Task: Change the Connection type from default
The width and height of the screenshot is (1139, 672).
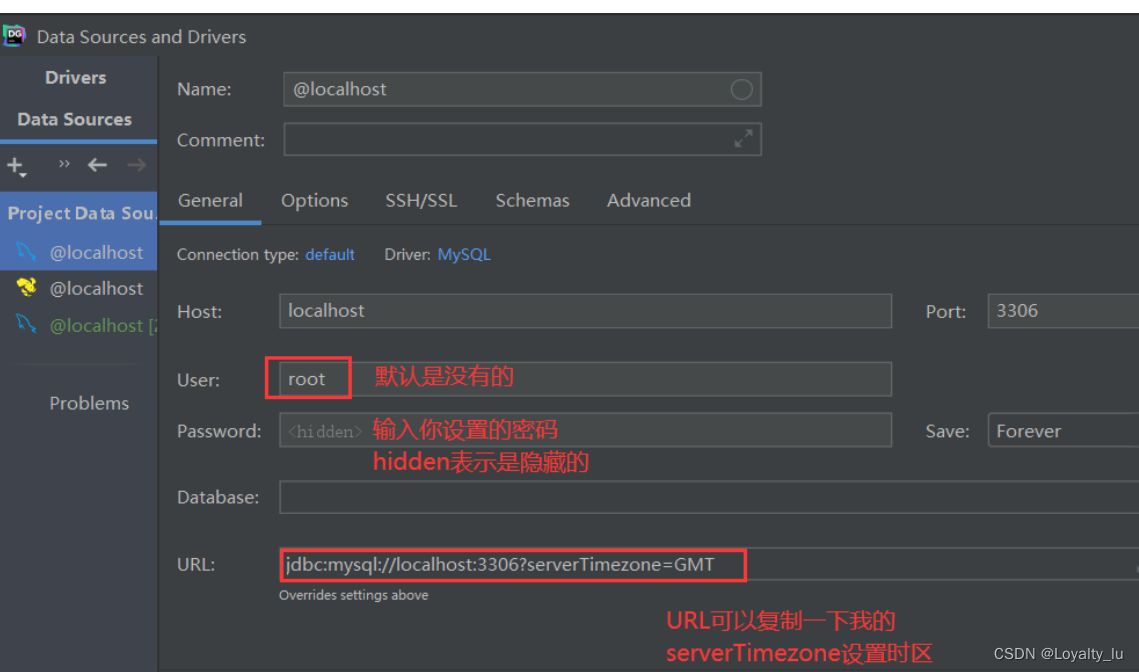Action: [x=330, y=254]
